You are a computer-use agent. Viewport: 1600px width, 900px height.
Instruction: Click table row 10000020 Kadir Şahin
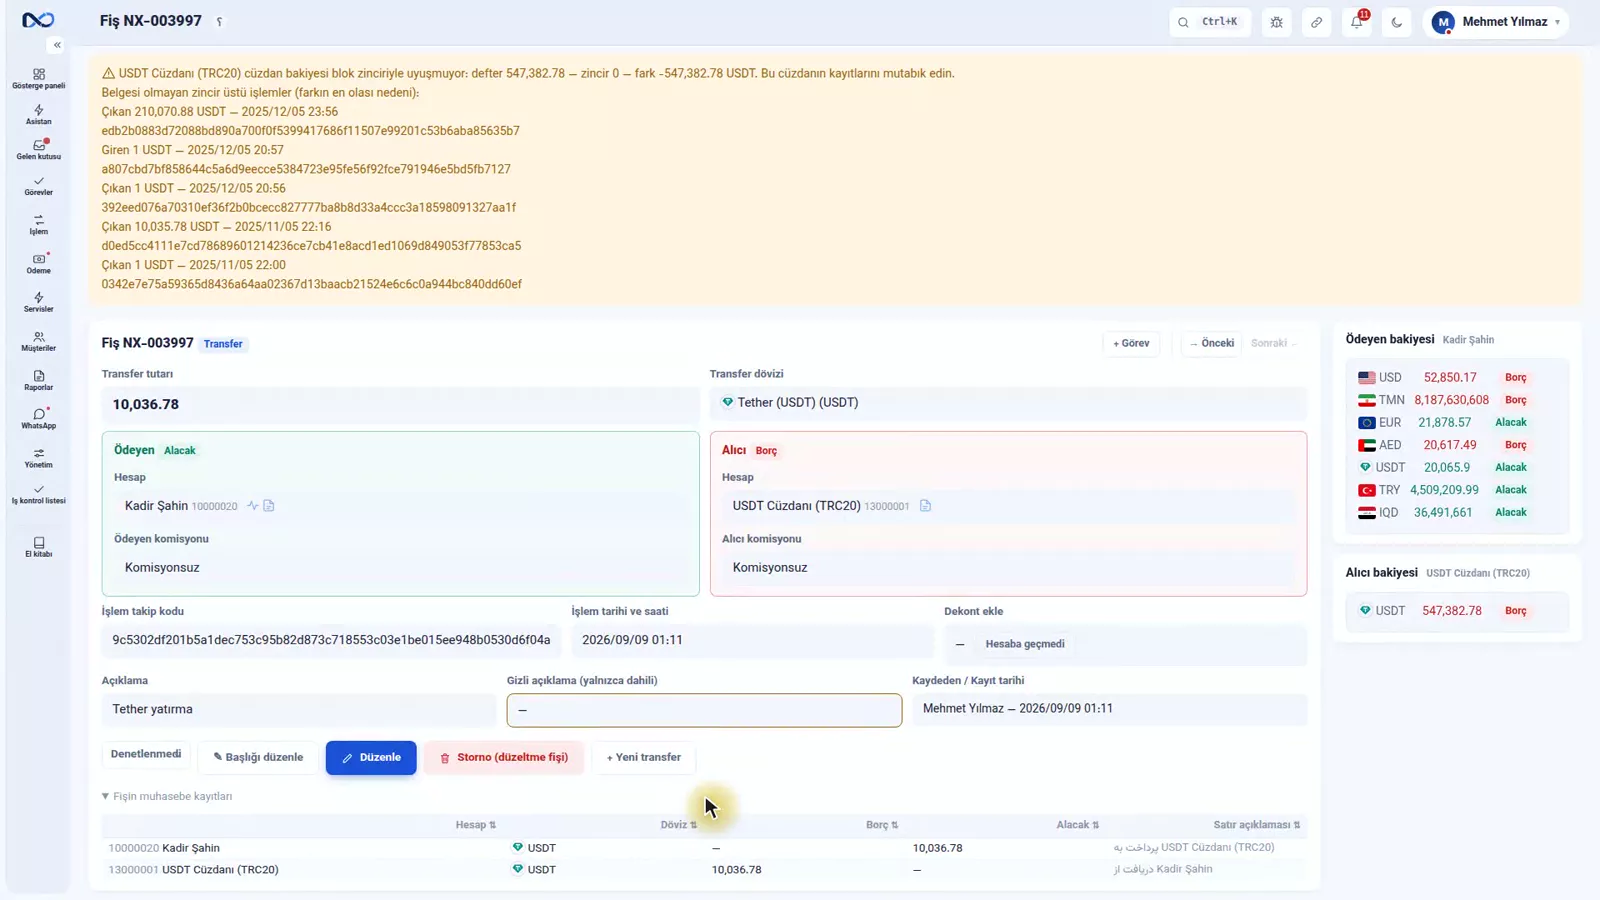[x=704, y=848]
